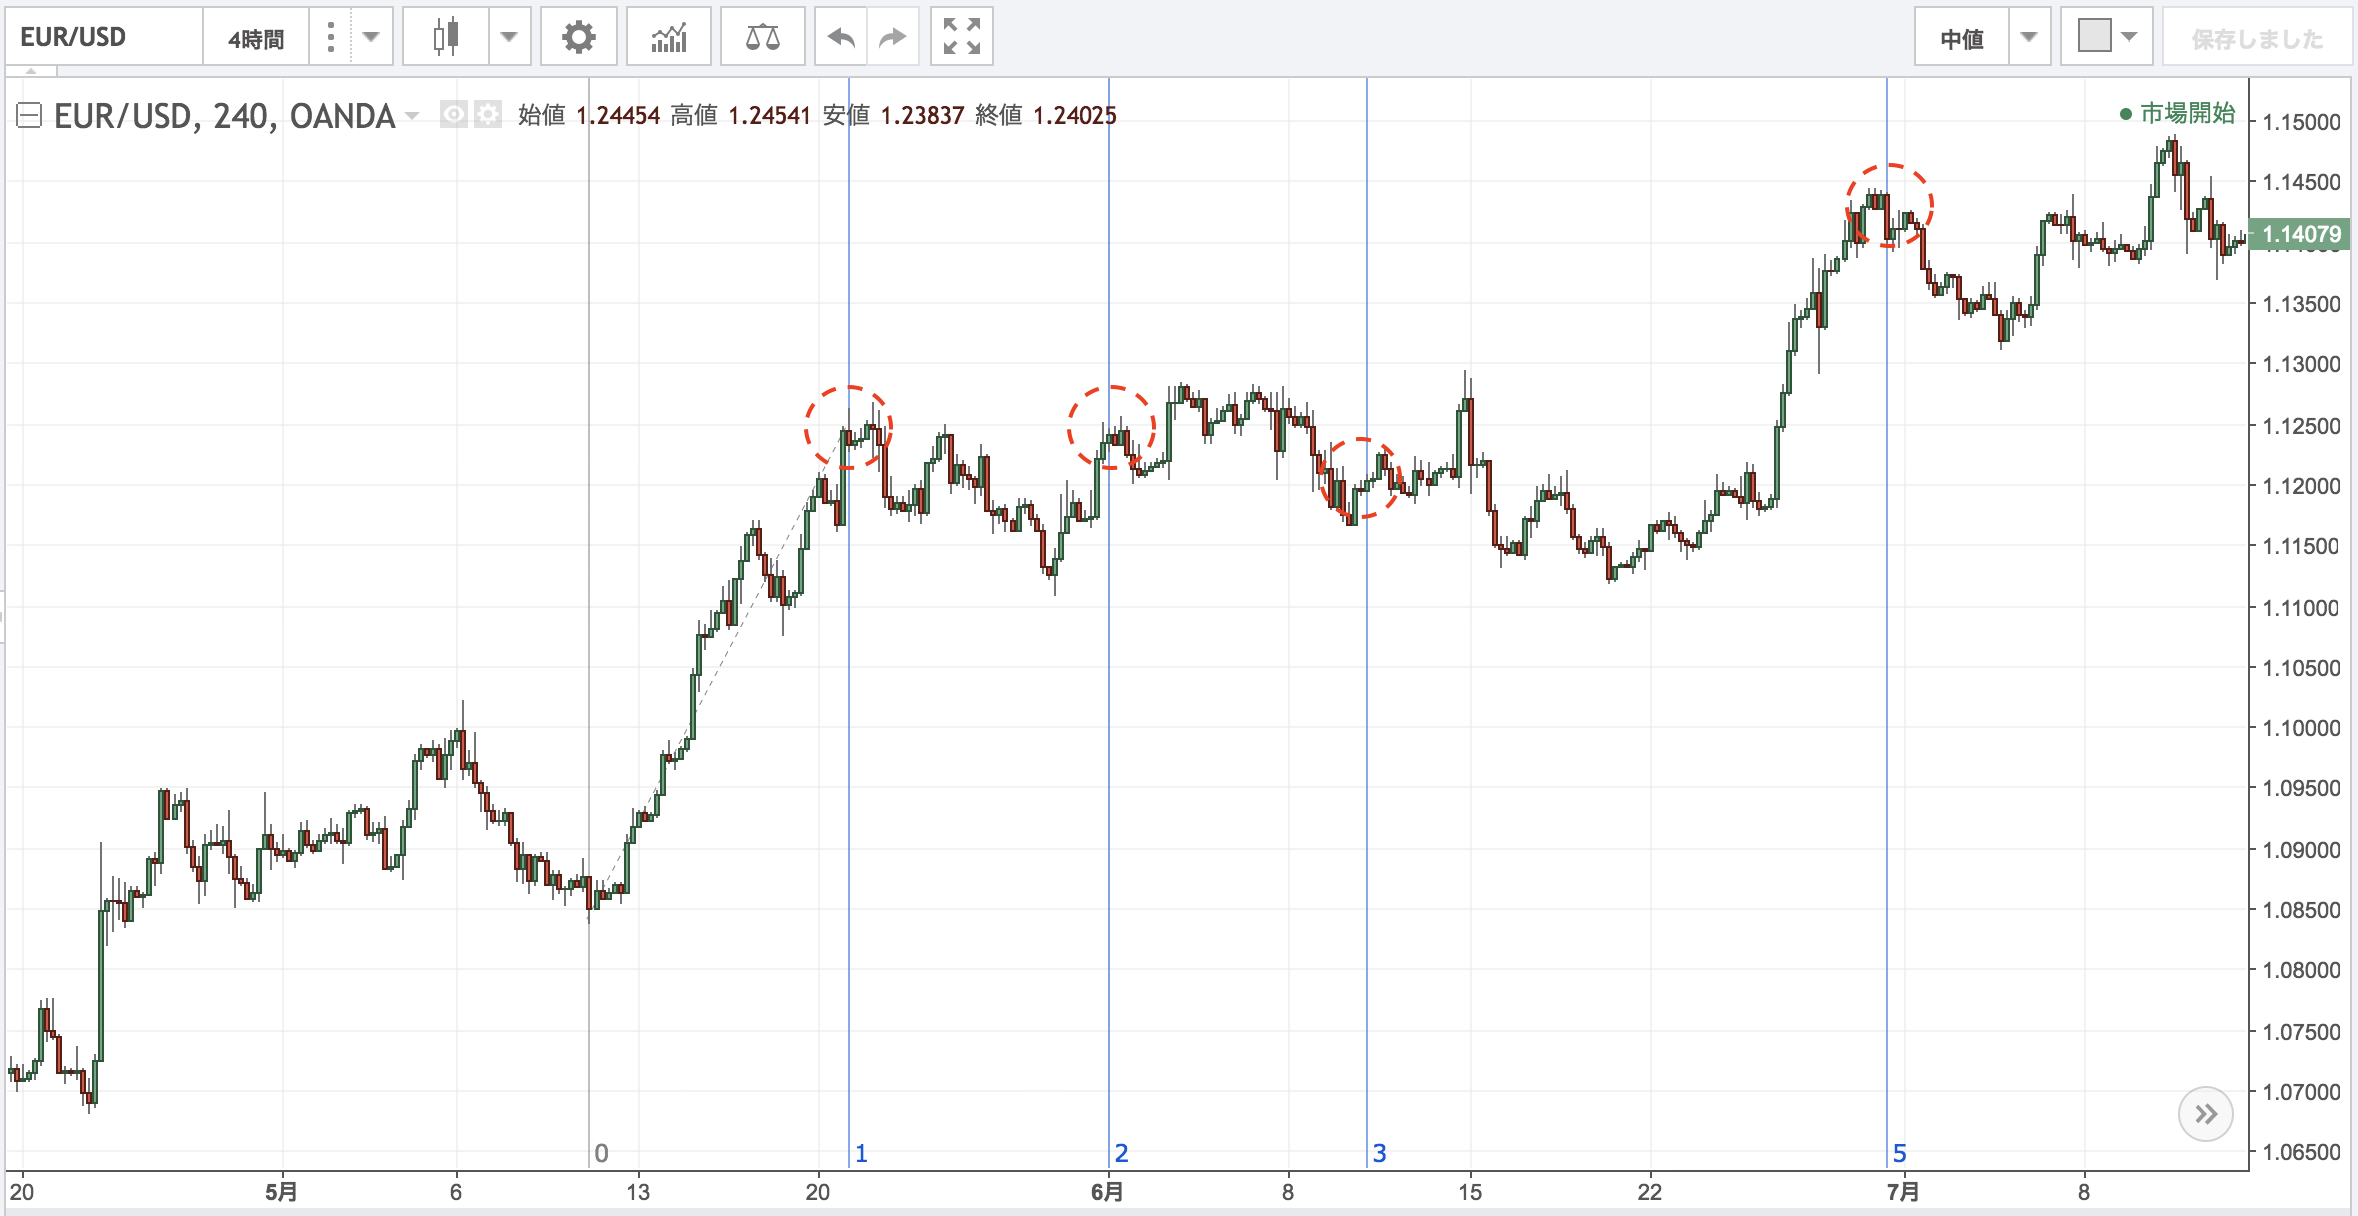Click the 安値 1.23837 low value
The height and width of the screenshot is (1216, 2358).
[893, 116]
